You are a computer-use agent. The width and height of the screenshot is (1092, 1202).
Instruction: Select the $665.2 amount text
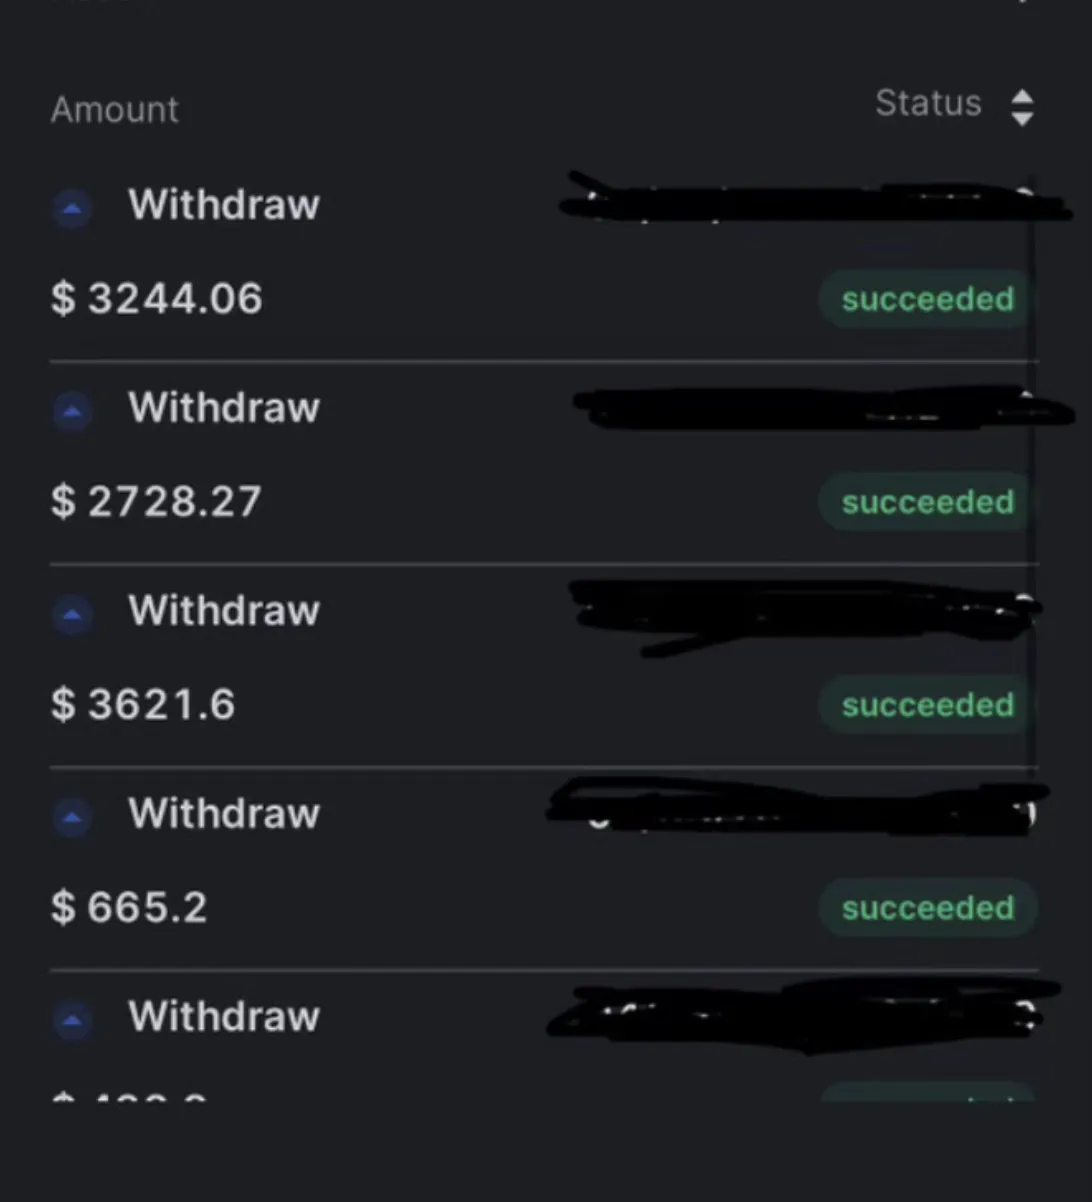(129, 907)
